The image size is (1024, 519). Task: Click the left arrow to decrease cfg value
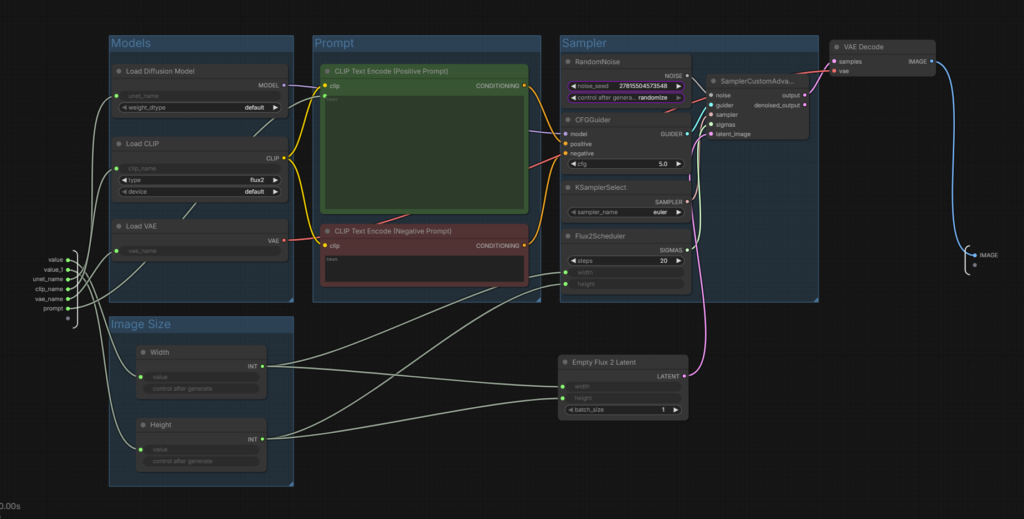click(571, 164)
